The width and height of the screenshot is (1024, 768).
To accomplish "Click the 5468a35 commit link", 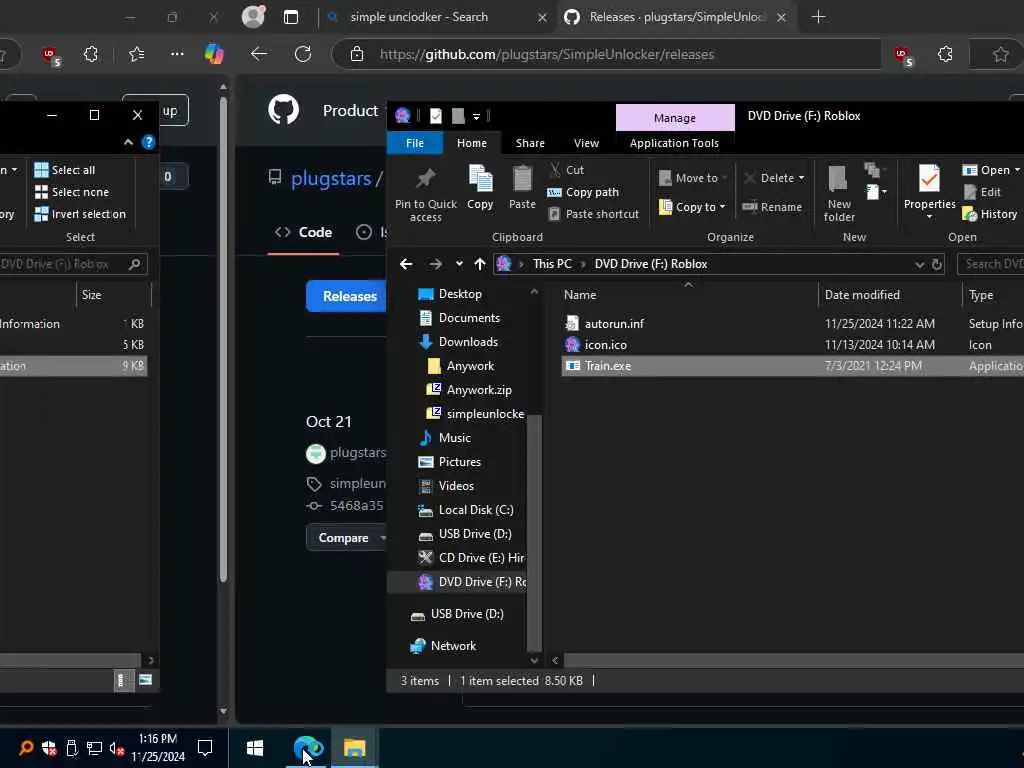I will (357, 505).
